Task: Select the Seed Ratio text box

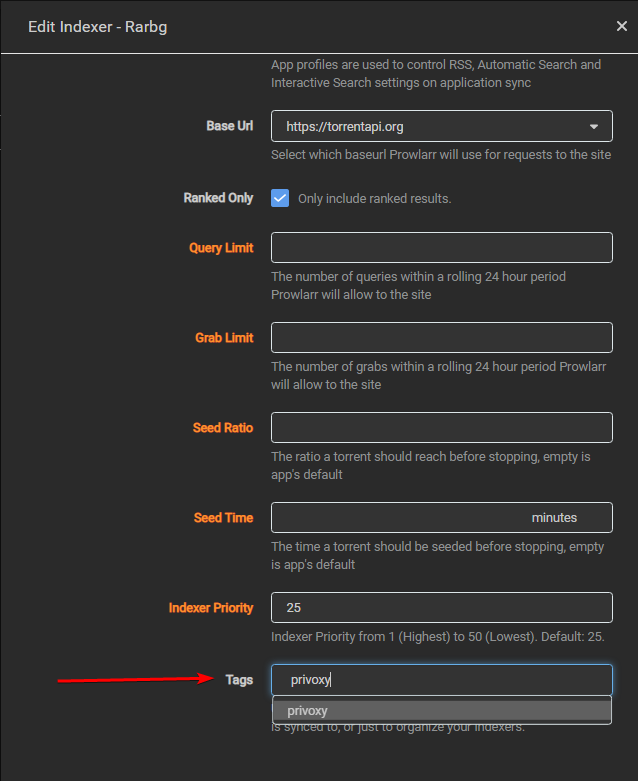Action: point(441,427)
